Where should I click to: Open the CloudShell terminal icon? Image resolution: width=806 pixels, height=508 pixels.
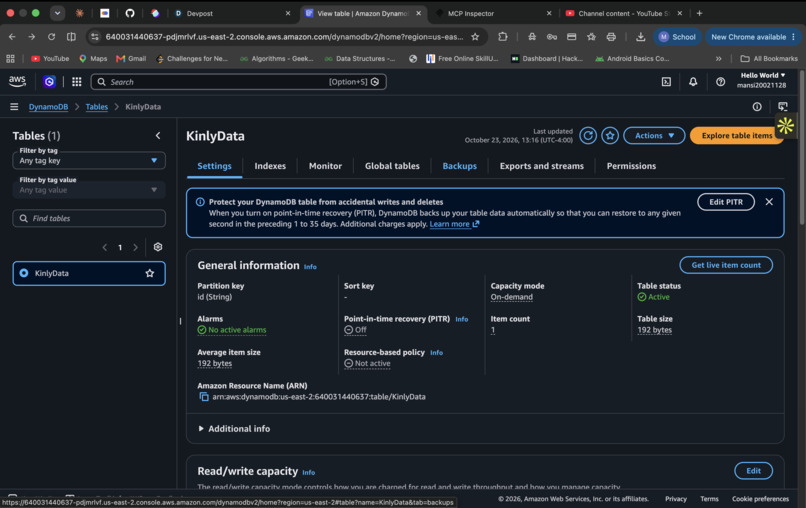click(666, 82)
